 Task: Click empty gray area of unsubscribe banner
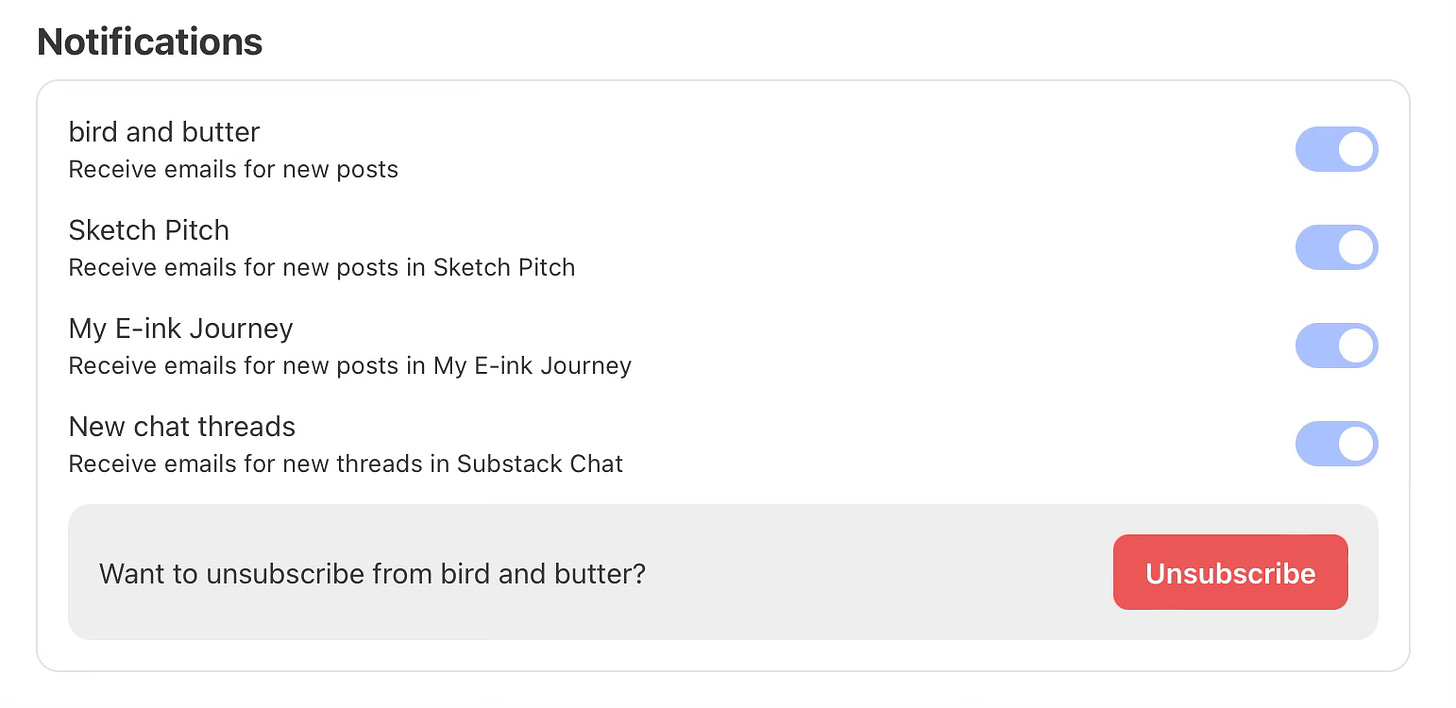880,574
